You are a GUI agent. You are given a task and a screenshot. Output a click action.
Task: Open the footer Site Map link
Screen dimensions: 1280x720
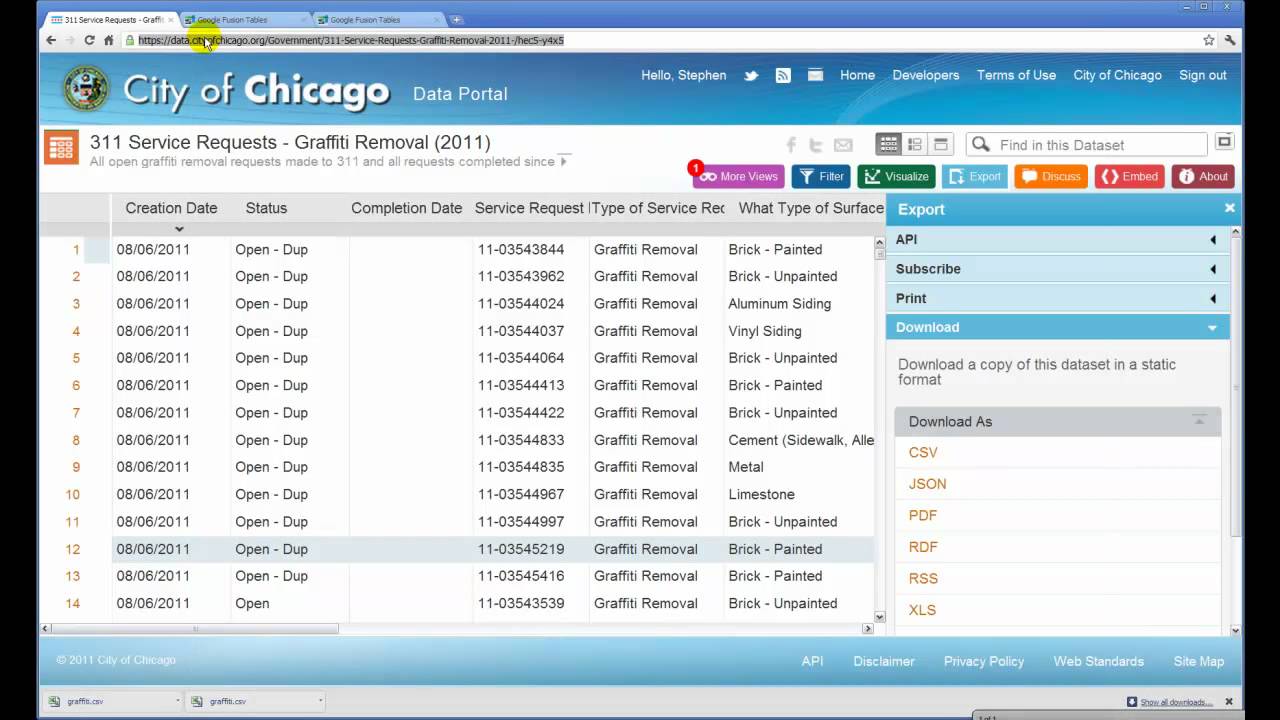tap(1199, 661)
